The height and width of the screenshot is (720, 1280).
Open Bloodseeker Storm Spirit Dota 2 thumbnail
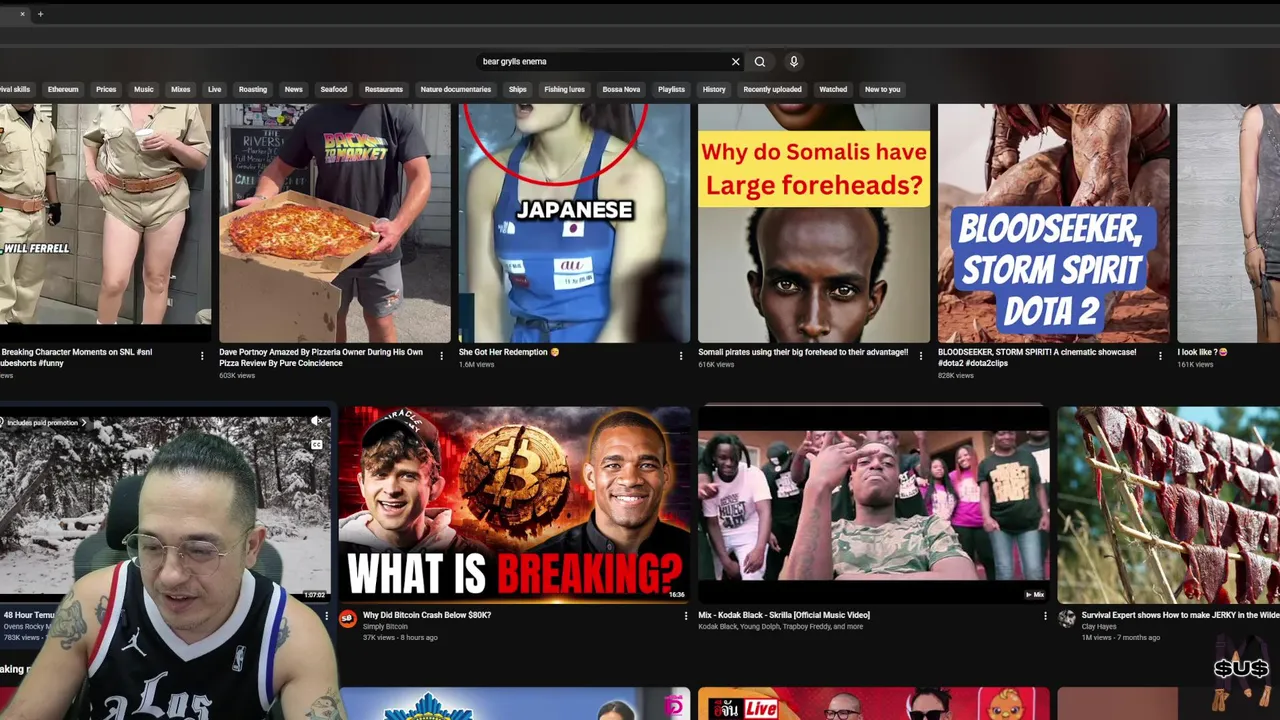coord(1053,222)
